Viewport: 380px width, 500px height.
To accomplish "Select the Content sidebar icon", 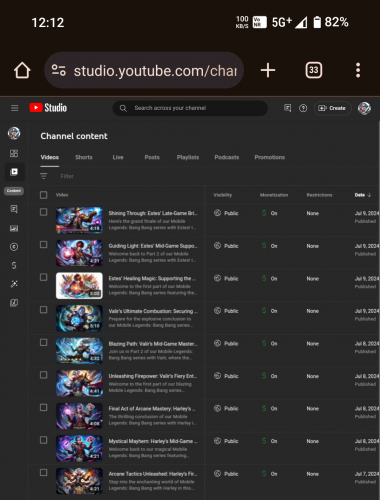I will [14, 172].
